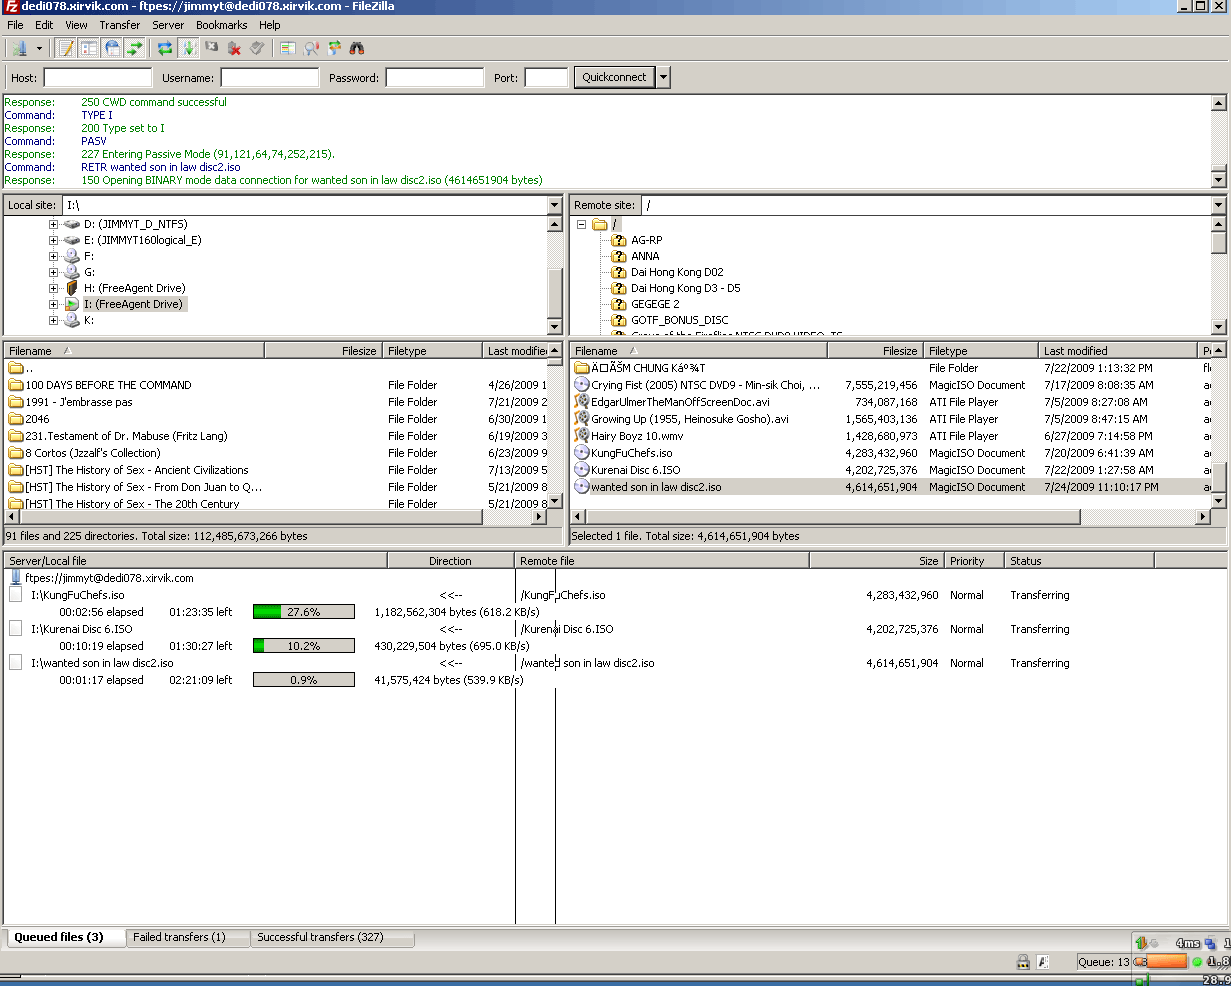Open the File menu
1231x986 pixels.
click(x=16, y=25)
